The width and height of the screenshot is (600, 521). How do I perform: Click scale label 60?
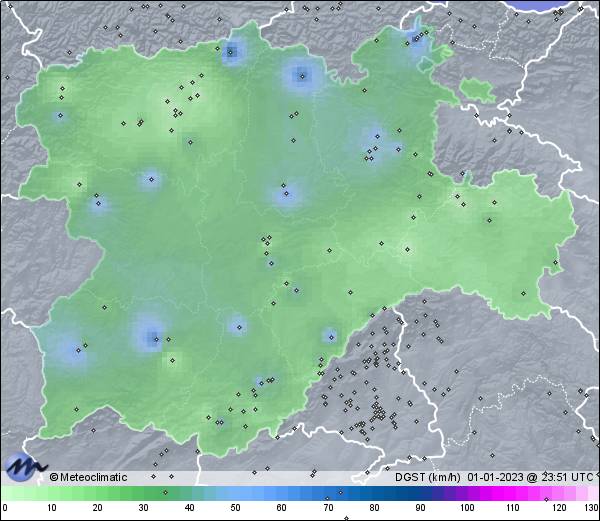point(282,508)
